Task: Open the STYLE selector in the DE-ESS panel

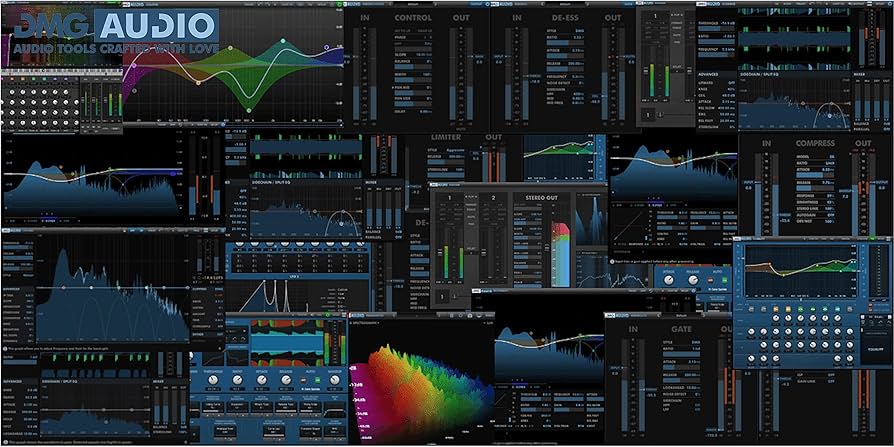Action: (x=565, y=31)
